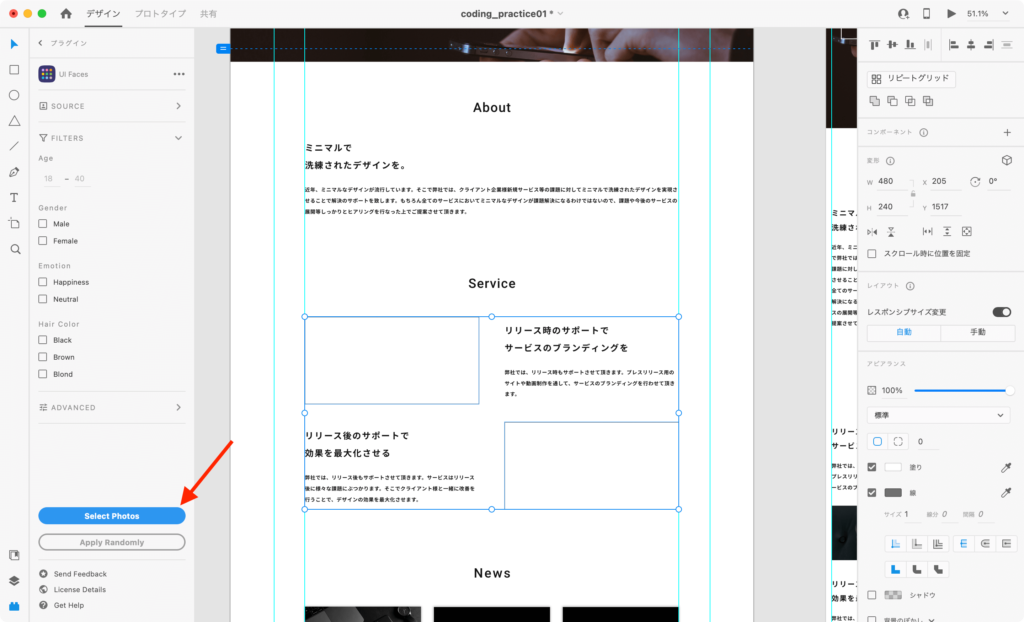Select the Select (arrow) tool
The height and width of the screenshot is (622, 1024).
14,44
